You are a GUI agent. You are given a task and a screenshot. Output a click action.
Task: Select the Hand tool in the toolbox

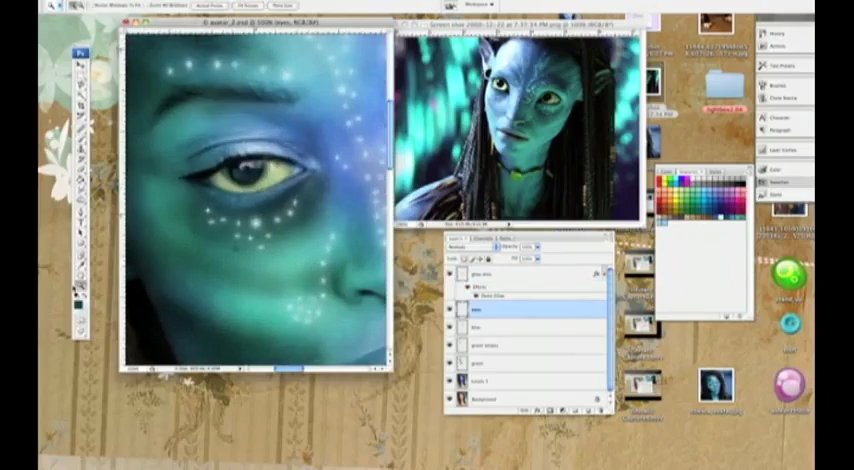tap(81, 275)
